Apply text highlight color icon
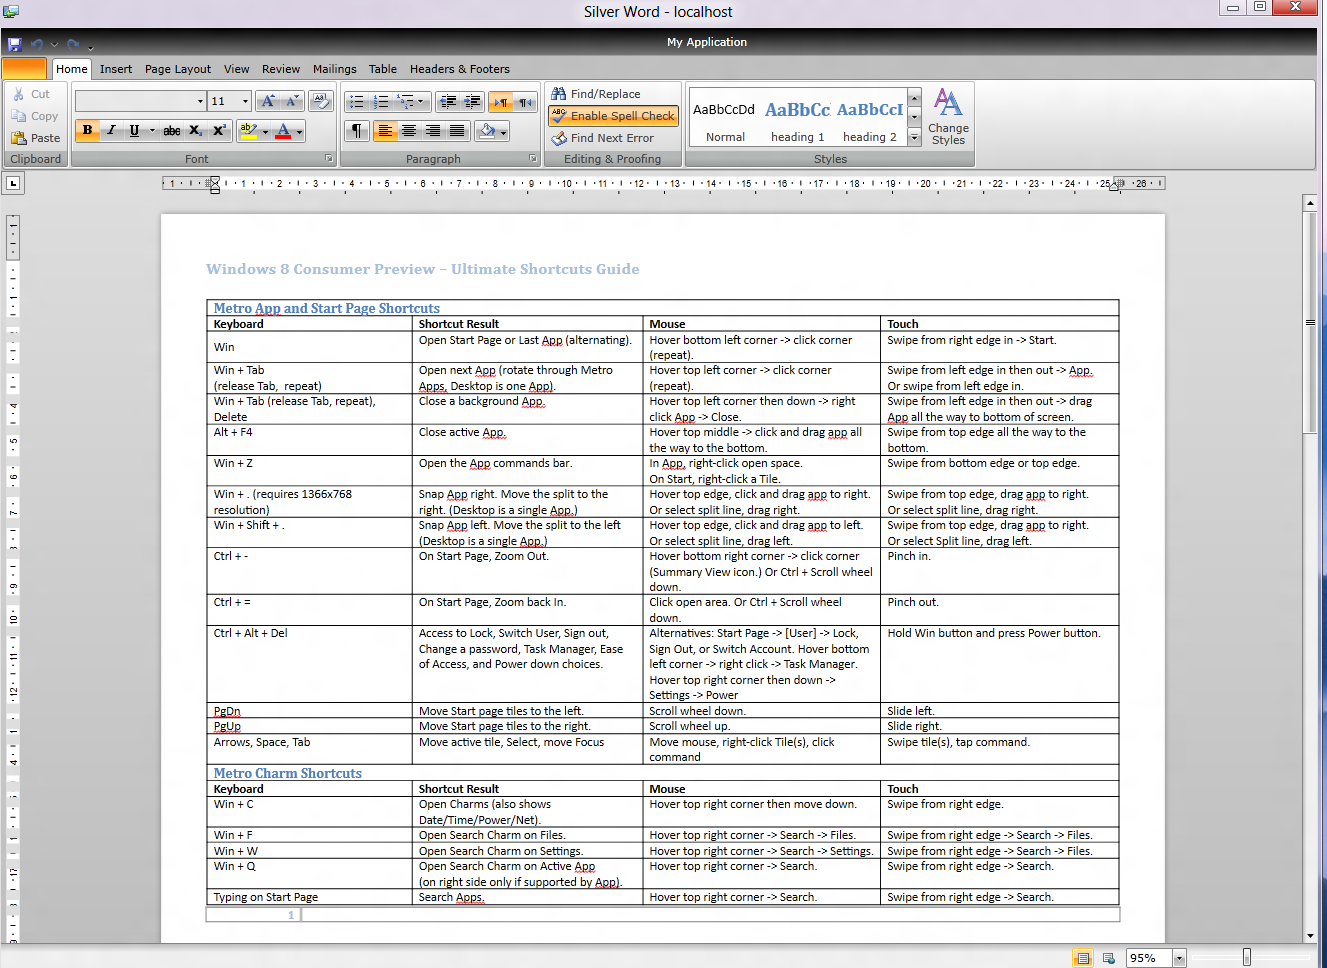 248,131
